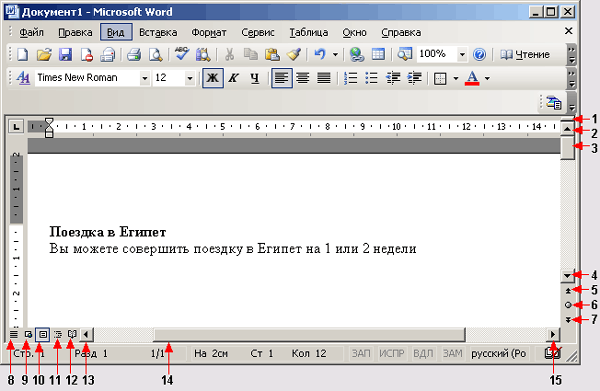Click the Select Browse Object circle button

click(x=568, y=305)
